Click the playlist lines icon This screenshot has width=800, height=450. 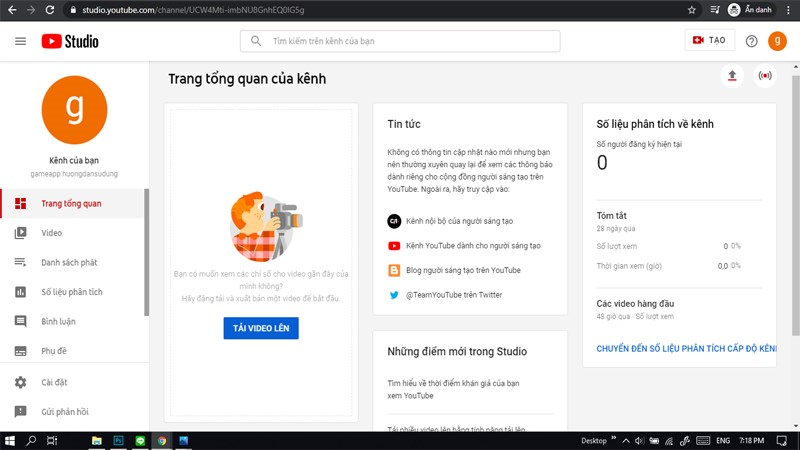20,262
